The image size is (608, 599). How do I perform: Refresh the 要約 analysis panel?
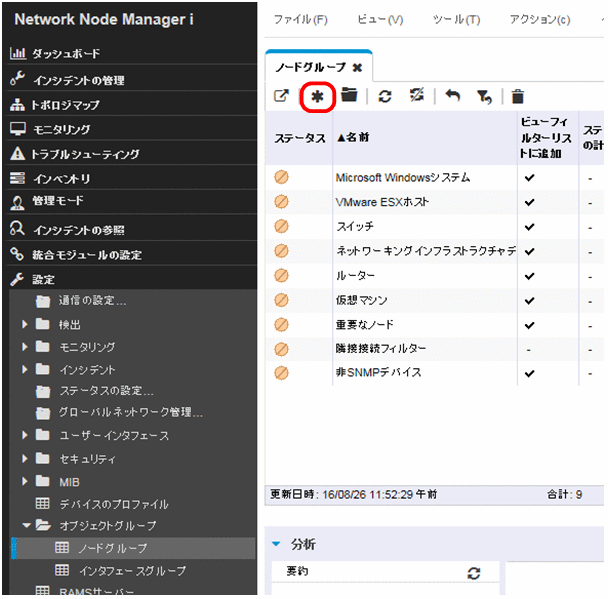coord(473,573)
